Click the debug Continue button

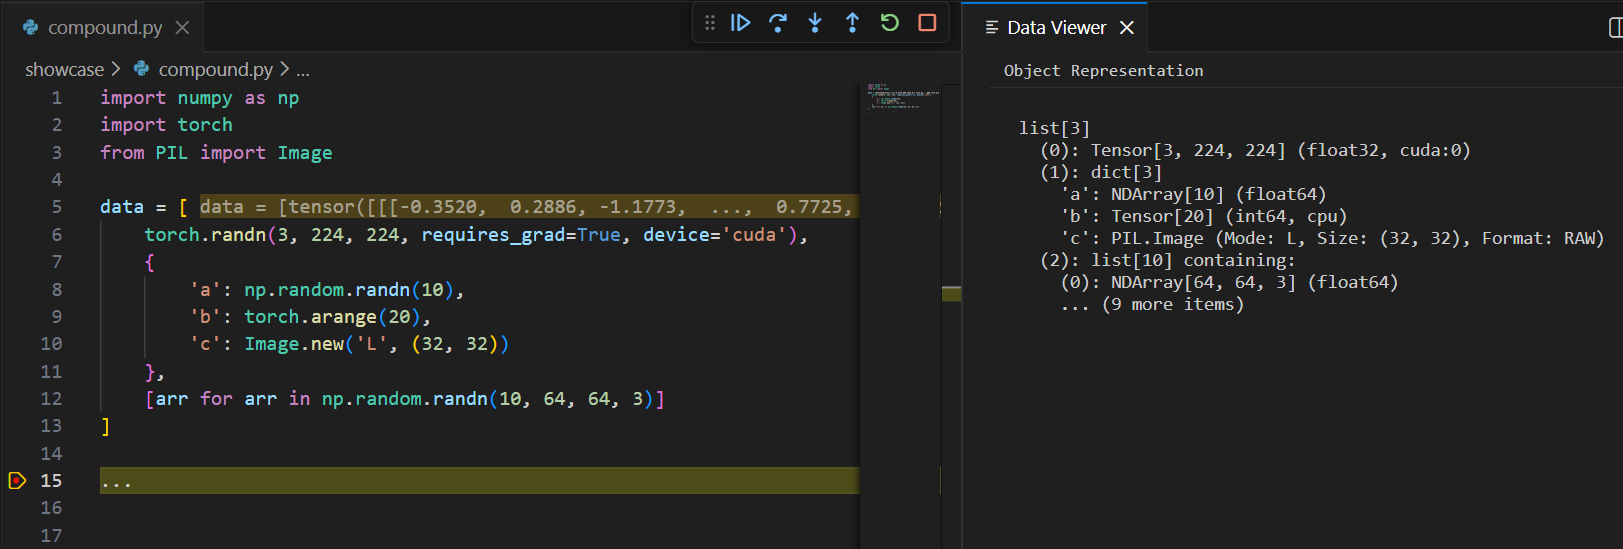740,23
